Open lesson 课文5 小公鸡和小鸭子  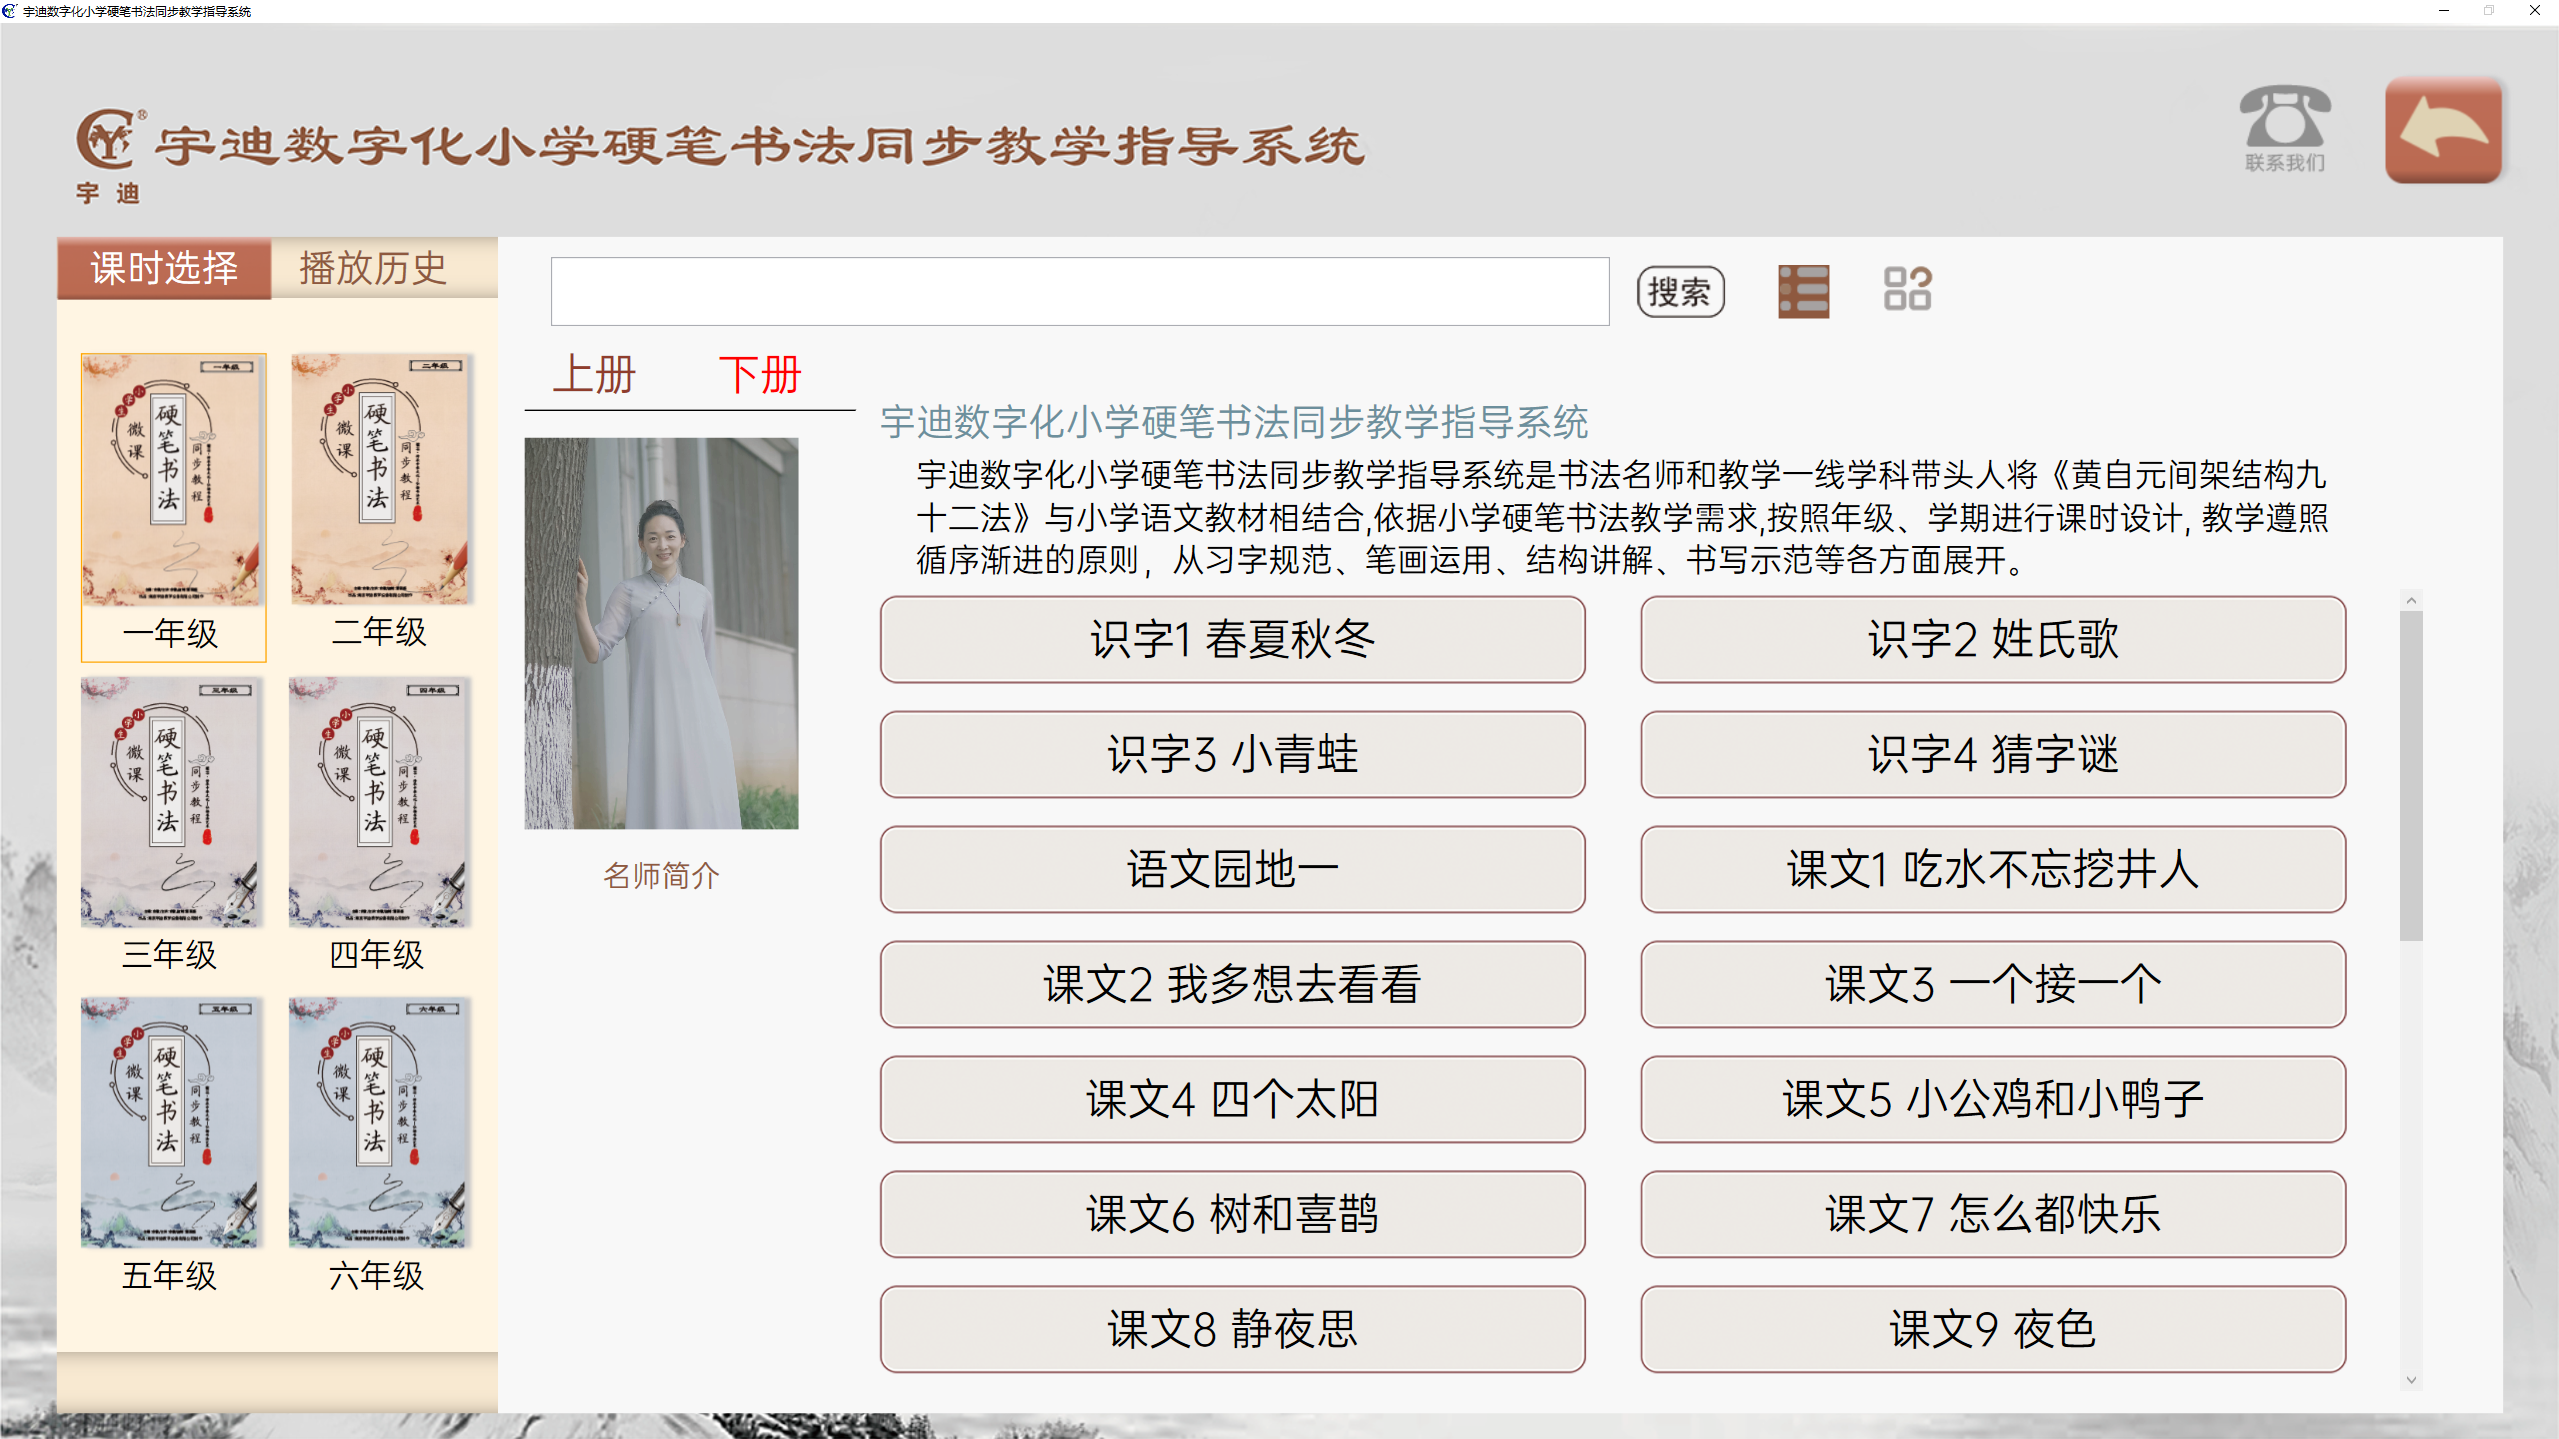tap(1992, 1100)
